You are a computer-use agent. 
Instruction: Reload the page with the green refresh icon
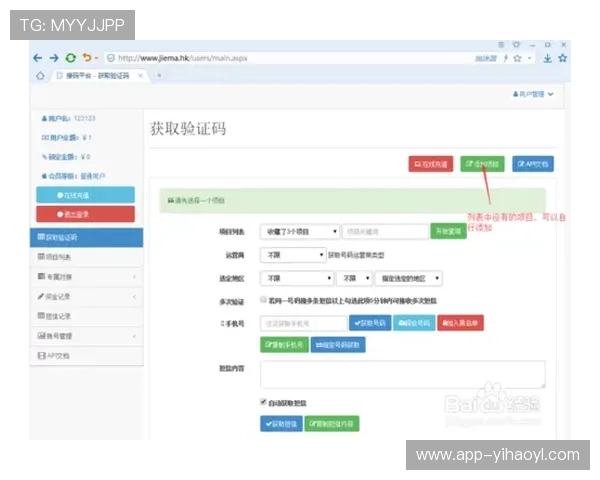tap(71, 58)
